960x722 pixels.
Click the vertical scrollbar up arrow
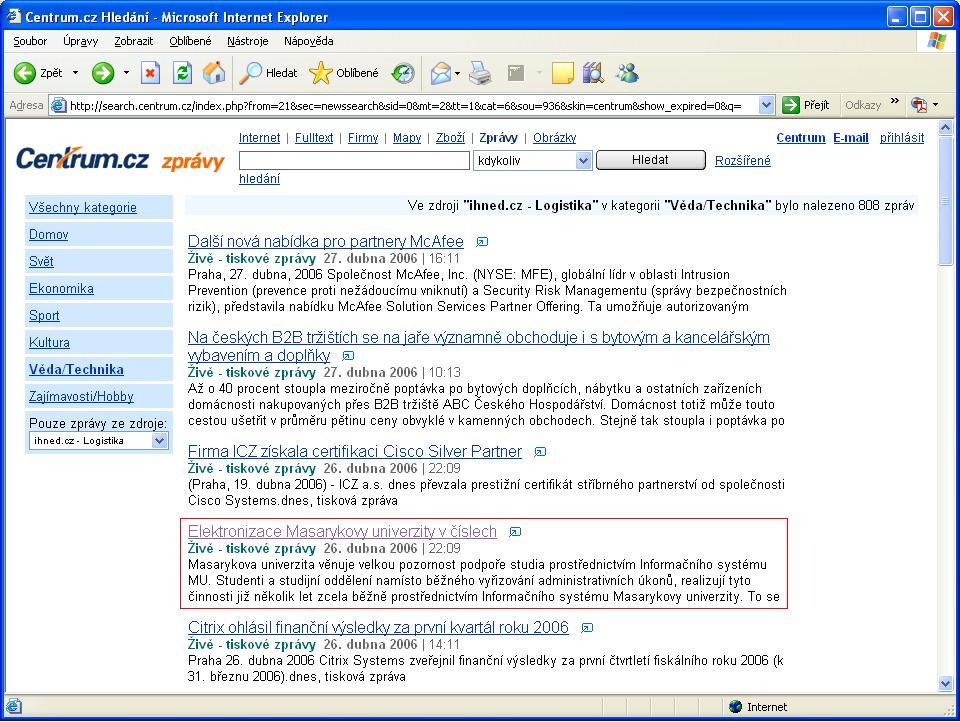point(945,128)
